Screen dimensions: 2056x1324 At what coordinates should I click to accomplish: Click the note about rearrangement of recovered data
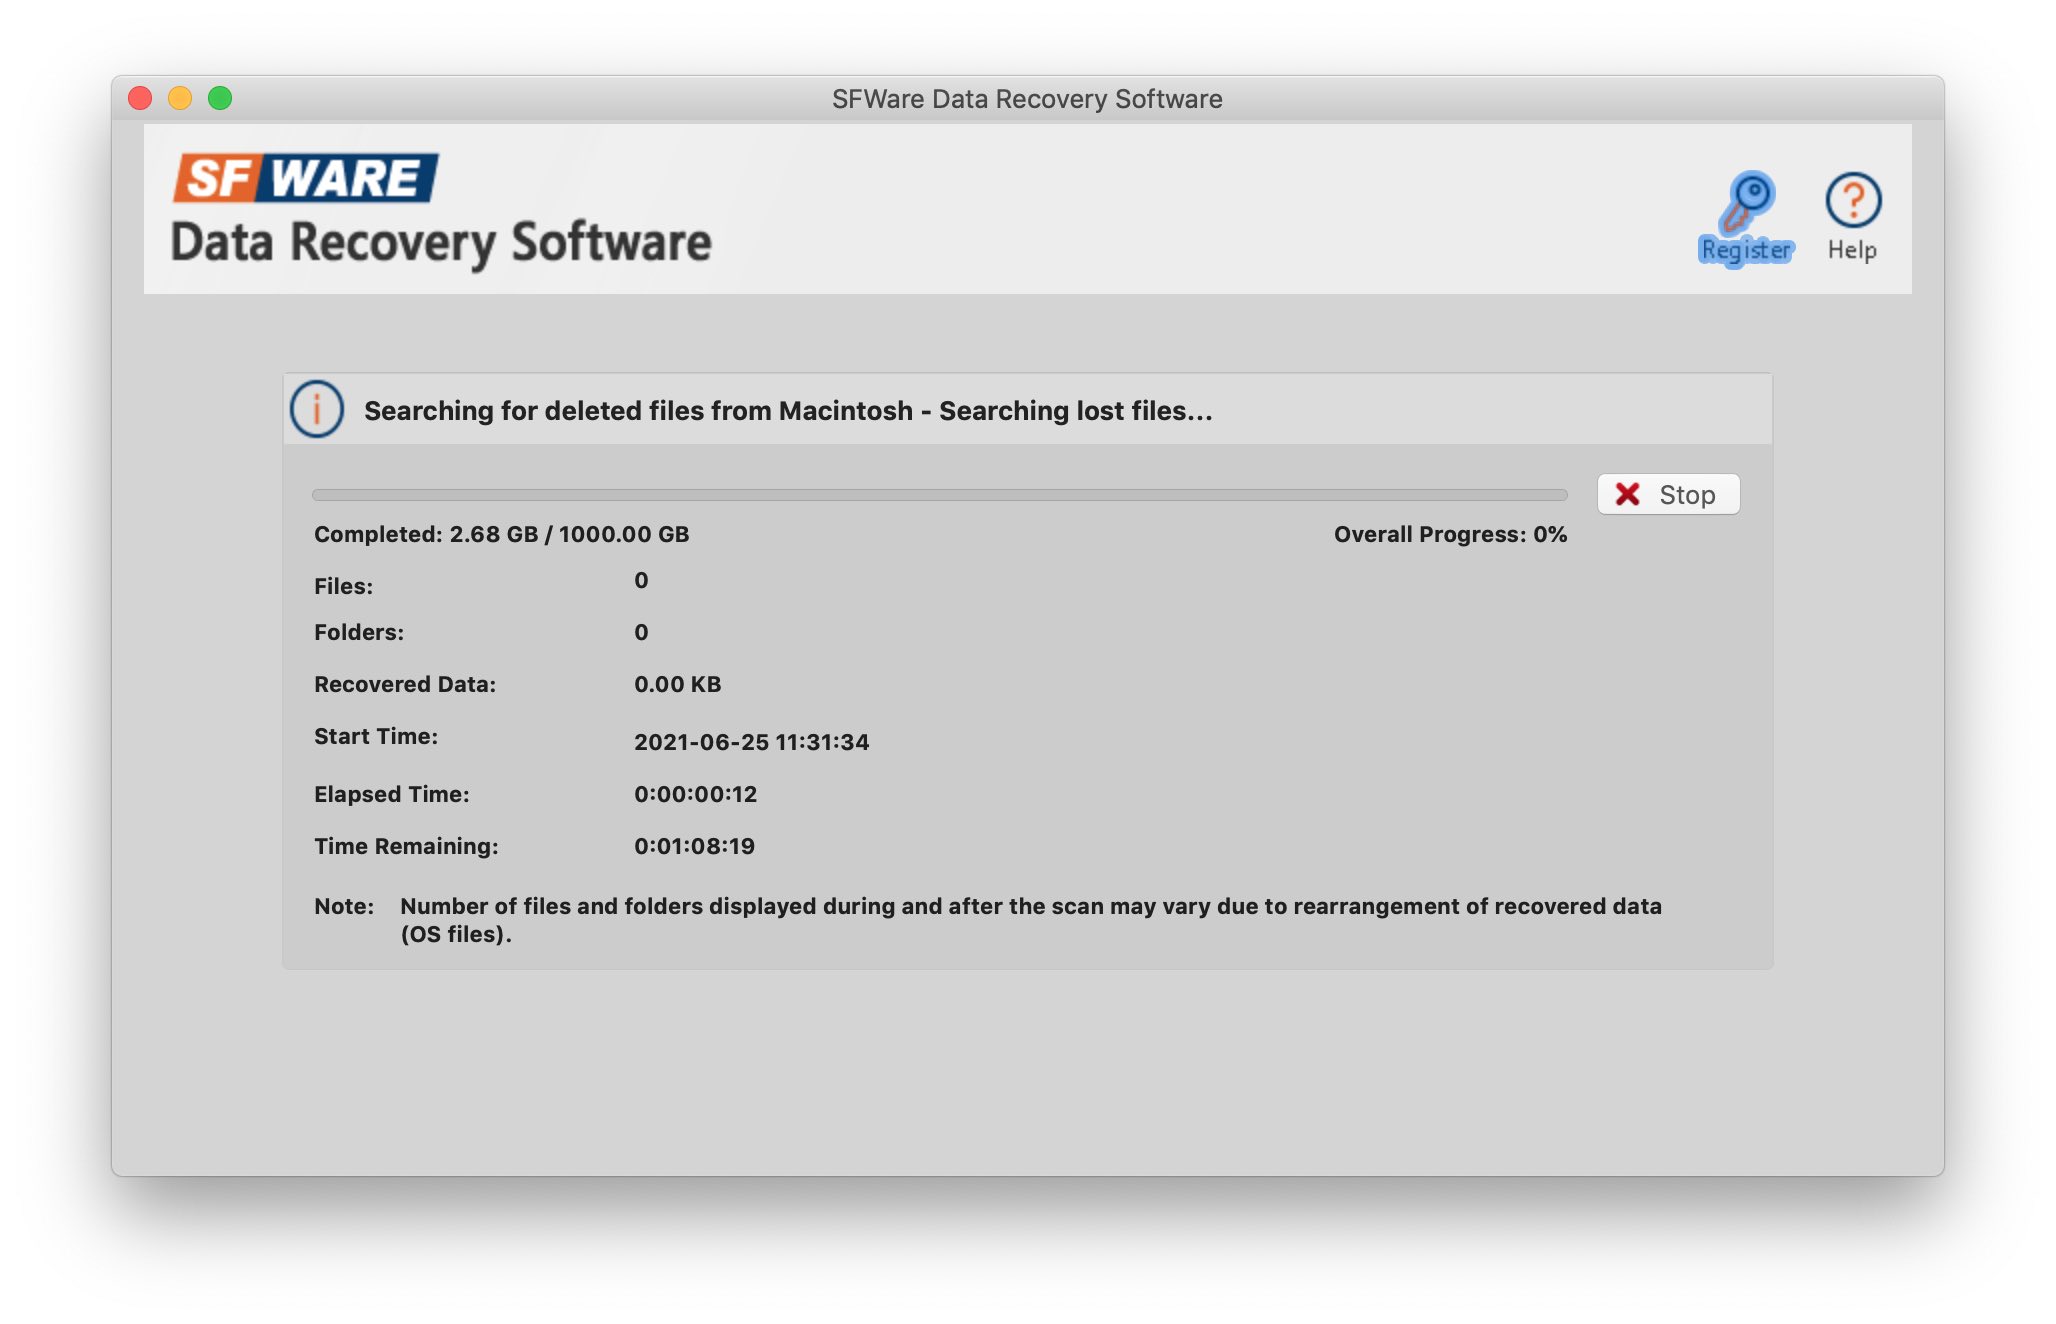(1031, 920)
